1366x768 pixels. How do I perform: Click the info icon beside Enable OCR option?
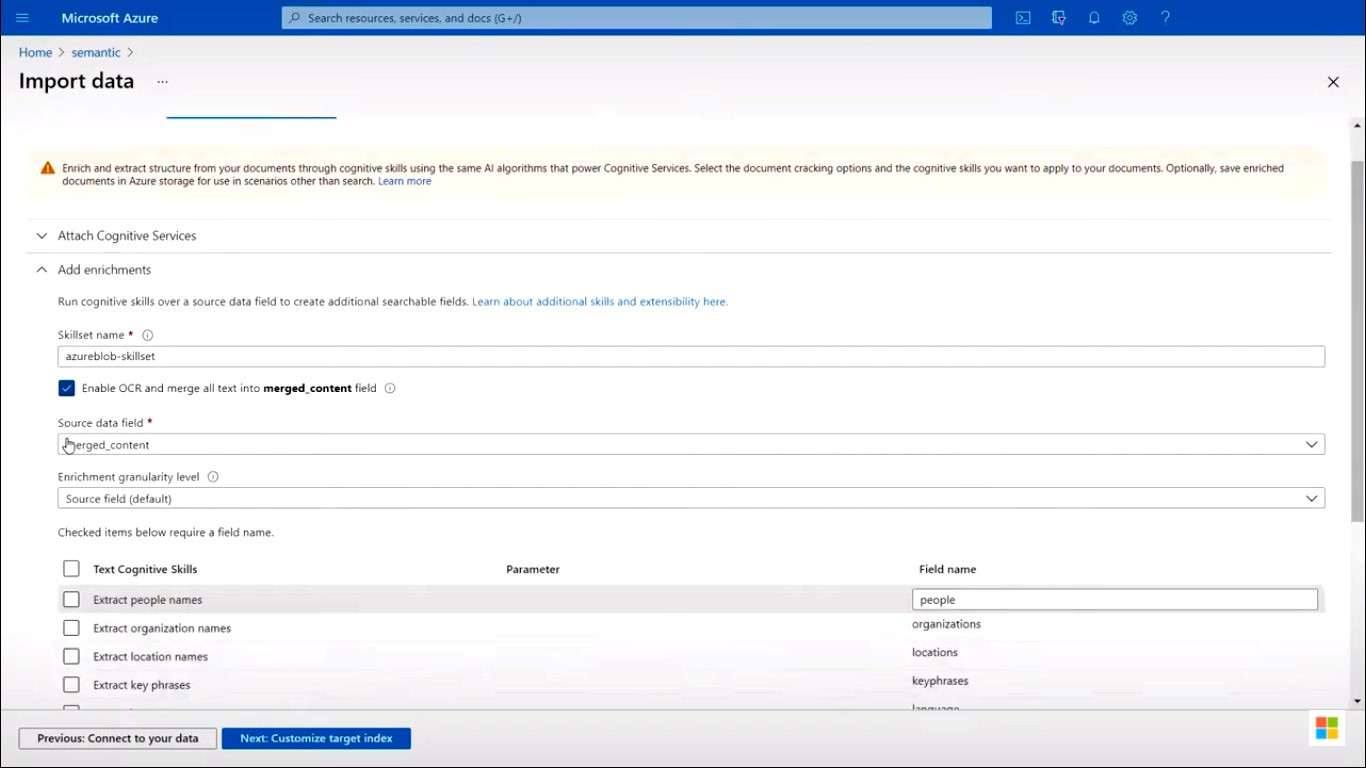pyautogui.click(x=390, y=388)
